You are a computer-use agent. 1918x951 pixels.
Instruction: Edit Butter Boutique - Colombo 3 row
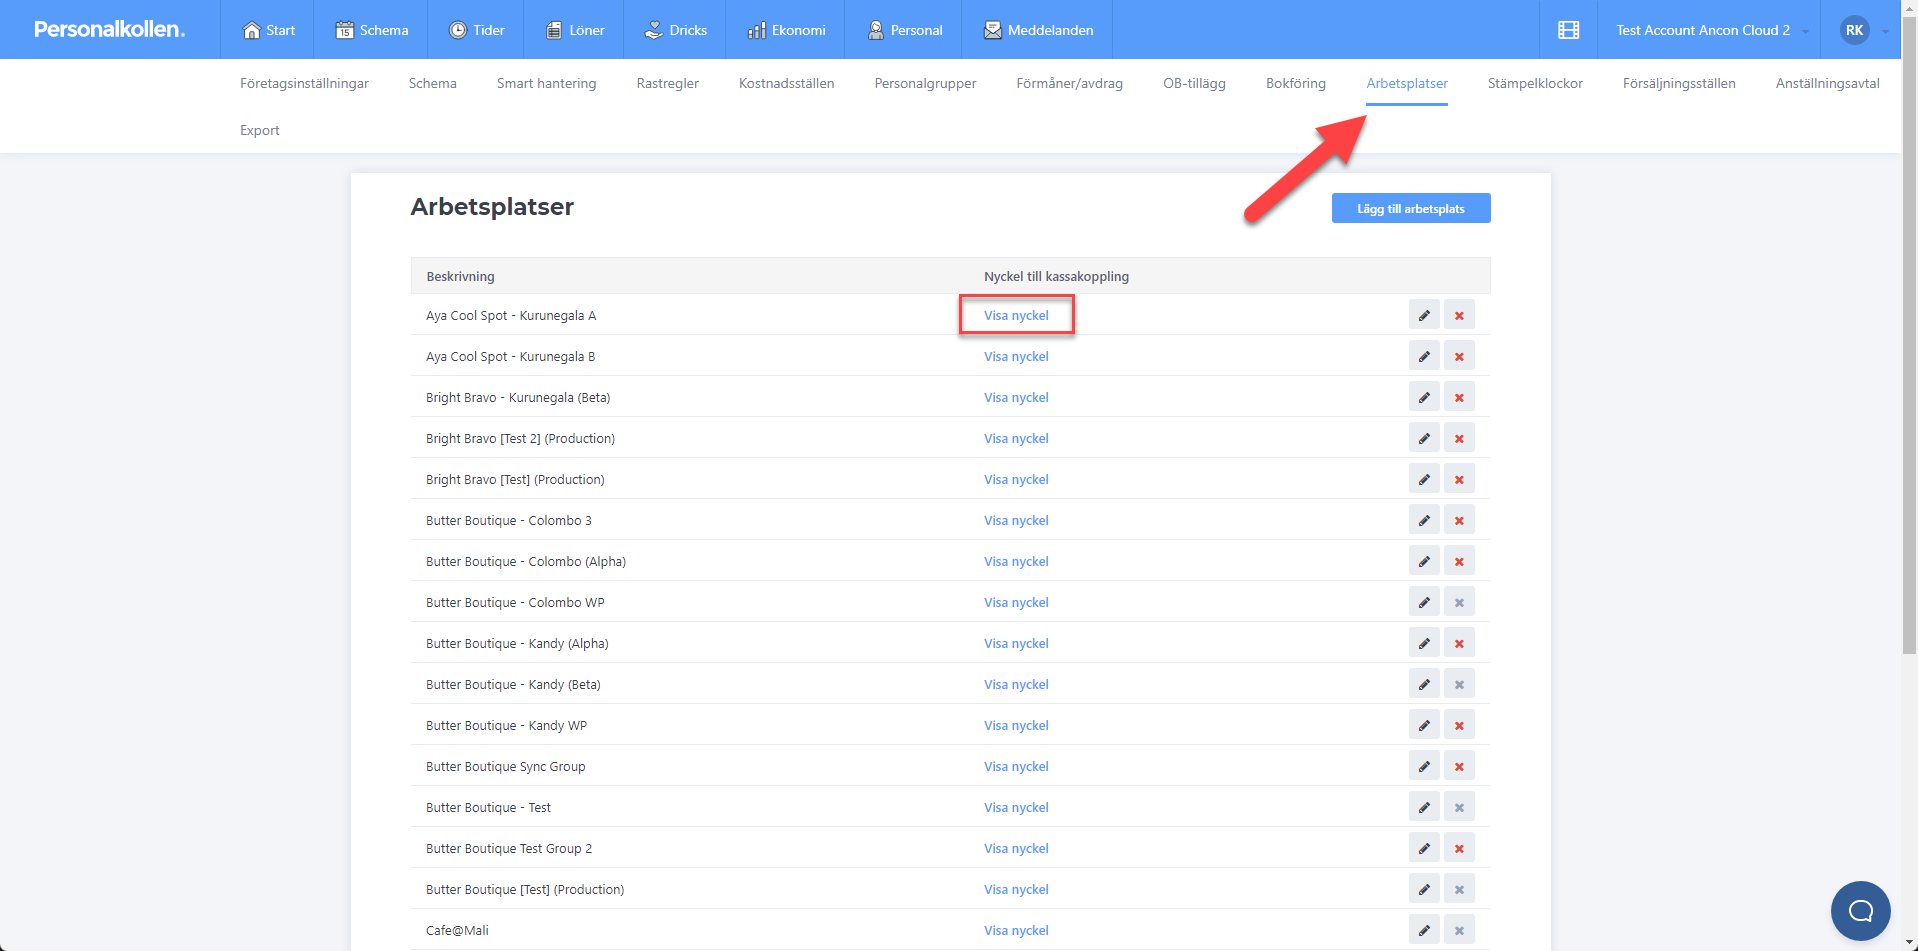[x=1424, y=520]
